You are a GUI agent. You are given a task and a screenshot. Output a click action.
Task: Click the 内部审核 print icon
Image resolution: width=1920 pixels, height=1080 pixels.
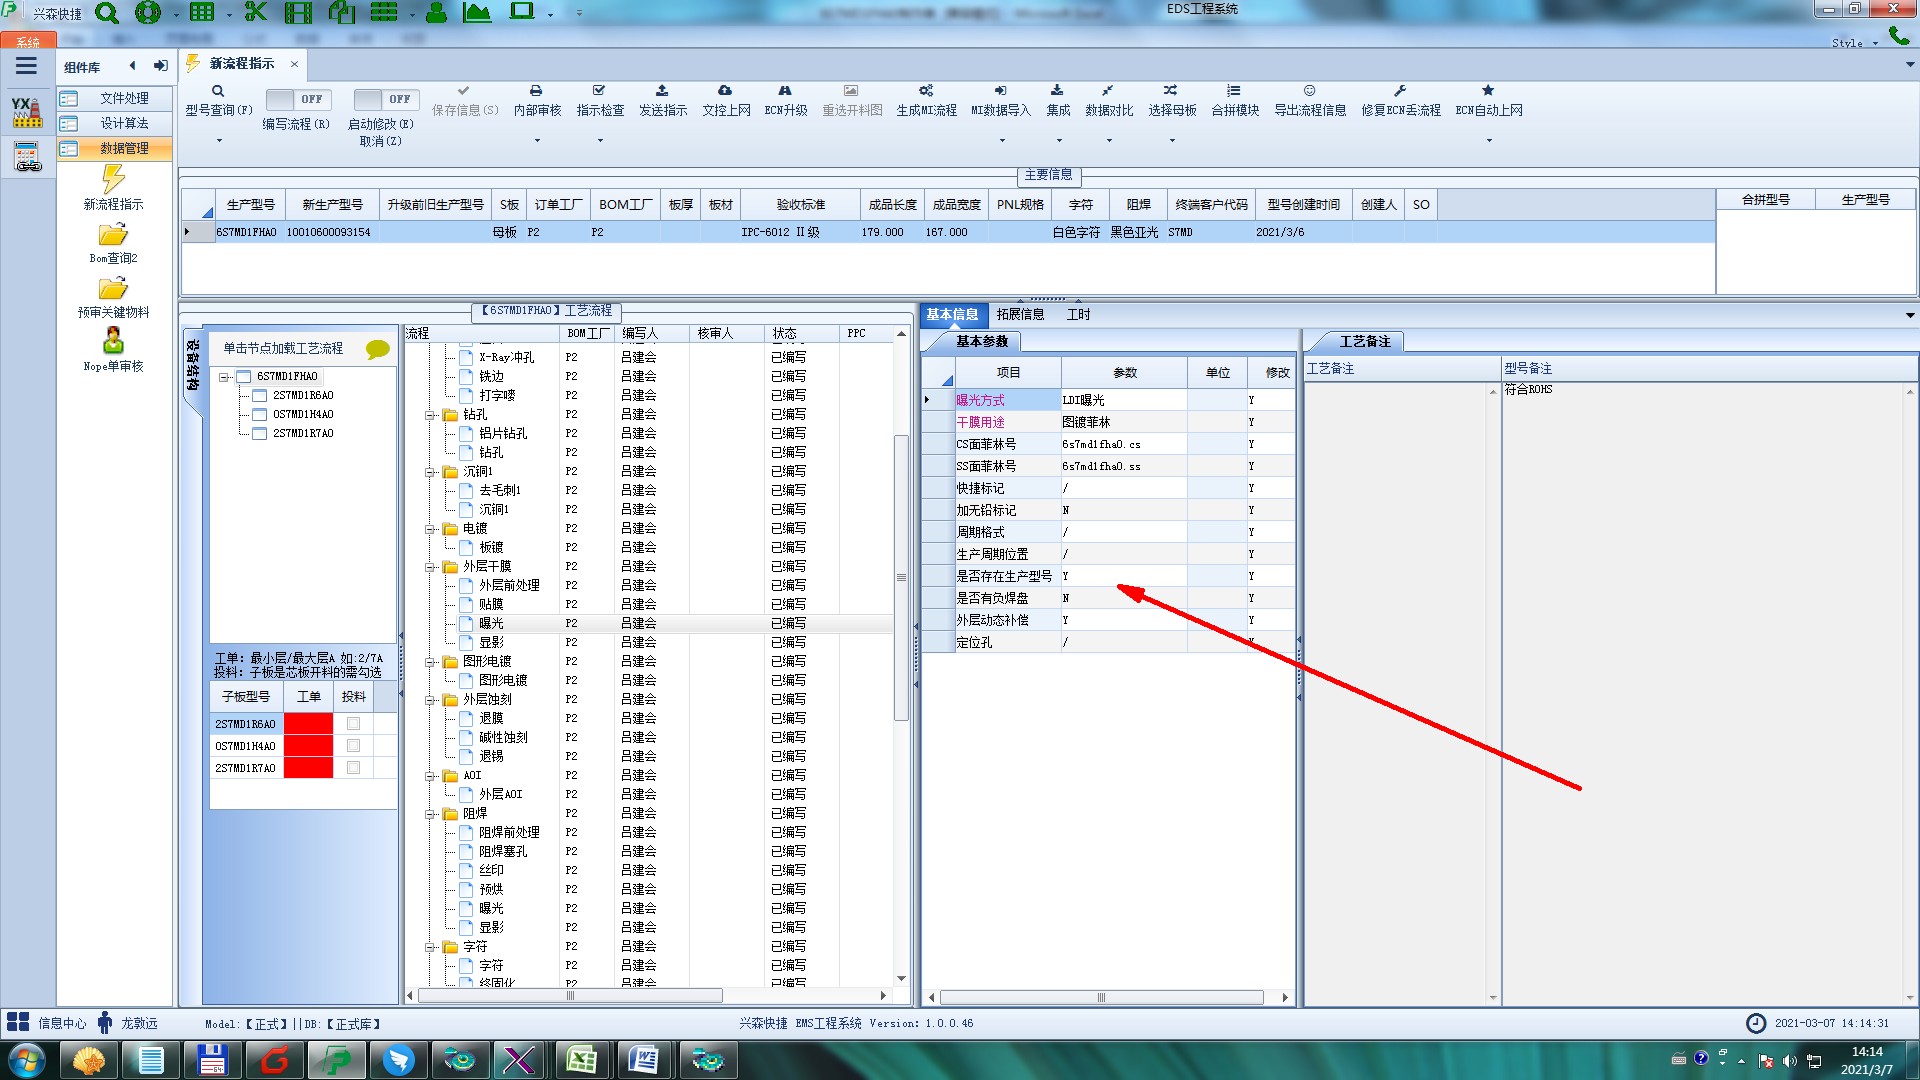pos(536,91)
